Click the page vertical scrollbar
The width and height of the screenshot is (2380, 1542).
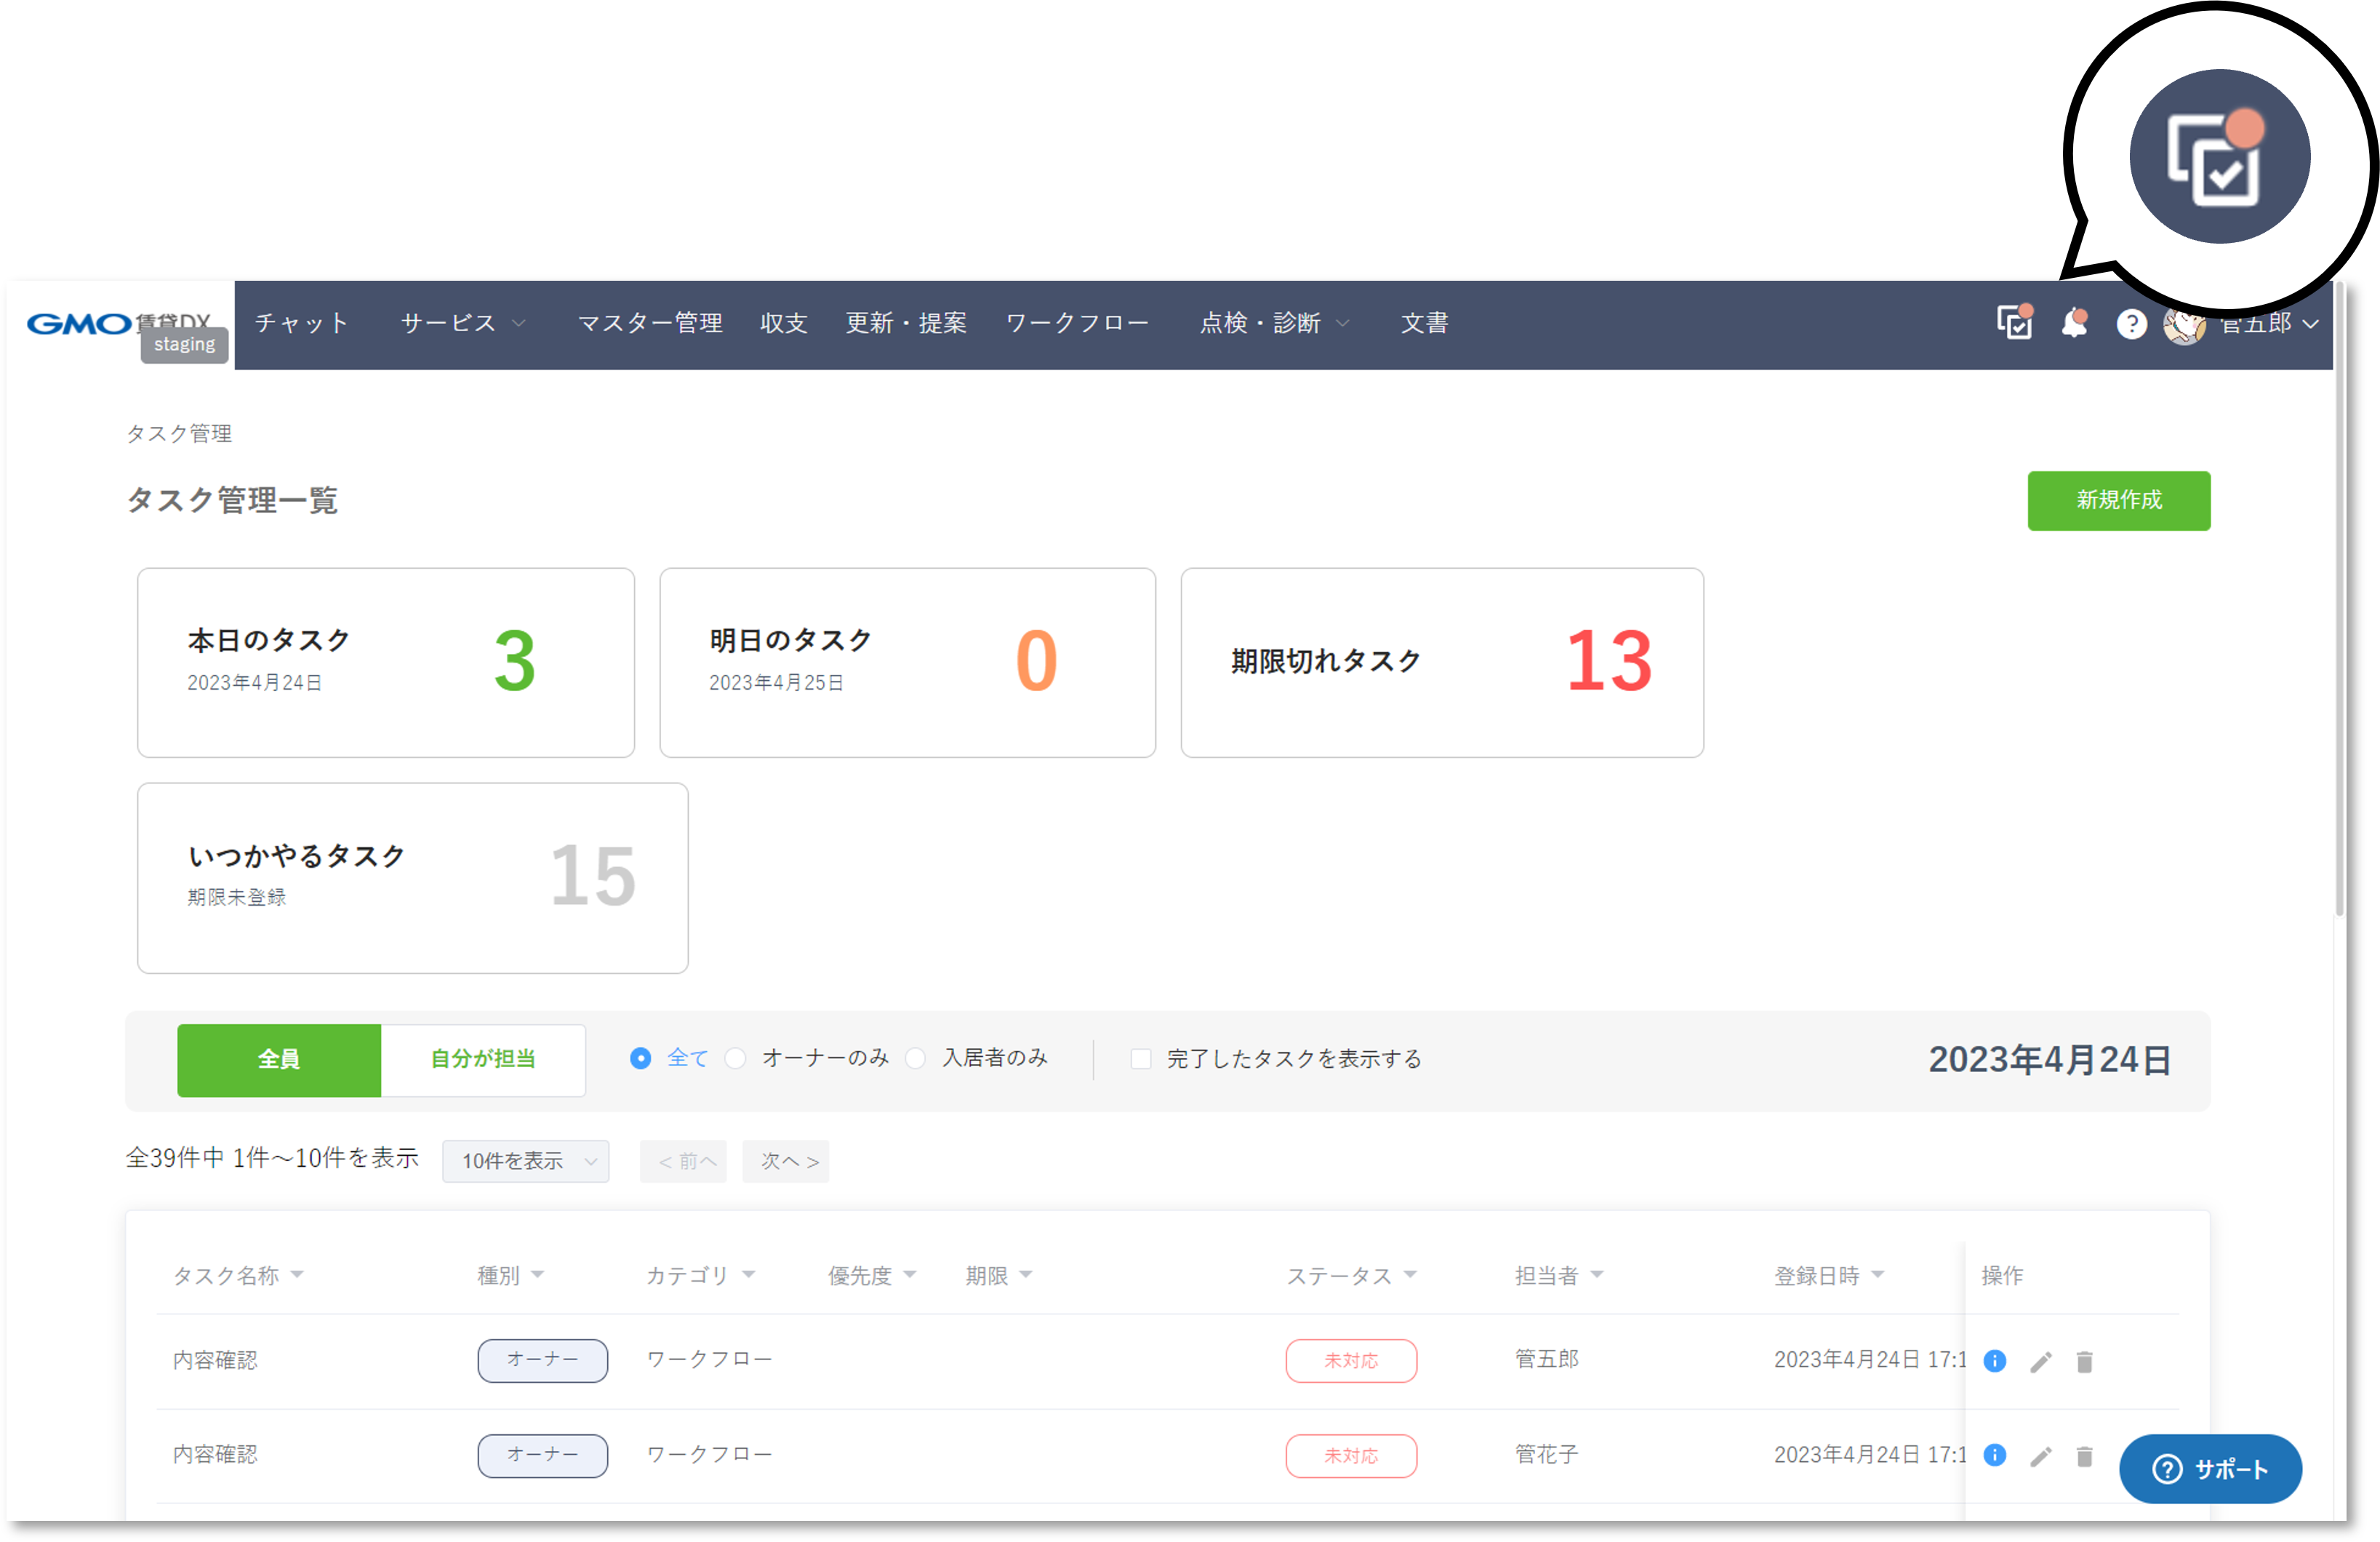pos(2339,600)
